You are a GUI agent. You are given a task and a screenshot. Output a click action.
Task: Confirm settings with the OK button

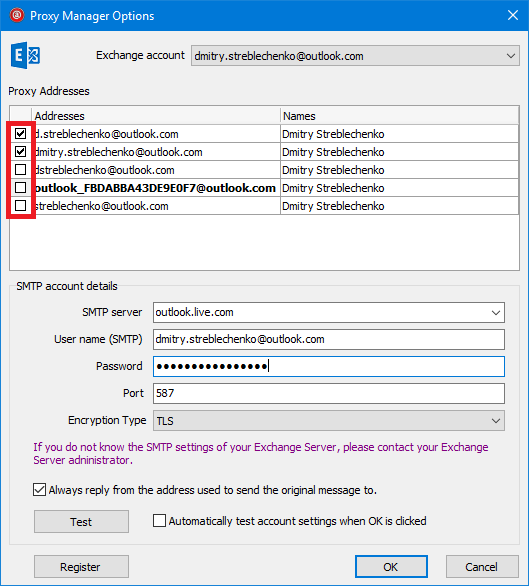click(x=391, y=567)
